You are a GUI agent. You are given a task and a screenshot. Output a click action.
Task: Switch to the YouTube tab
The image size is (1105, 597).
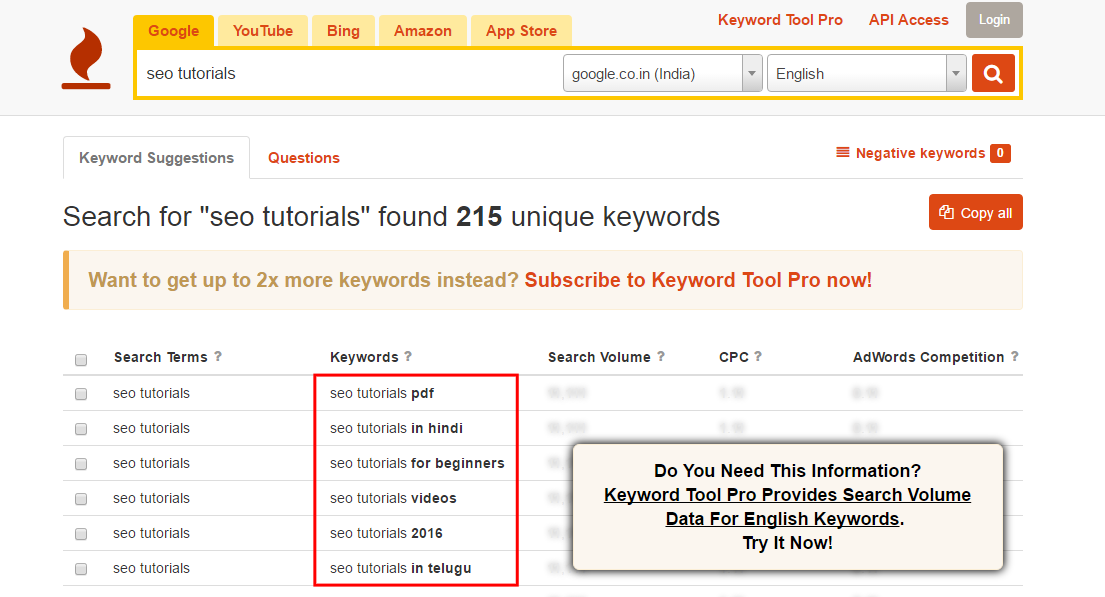[x=263, y=31]
